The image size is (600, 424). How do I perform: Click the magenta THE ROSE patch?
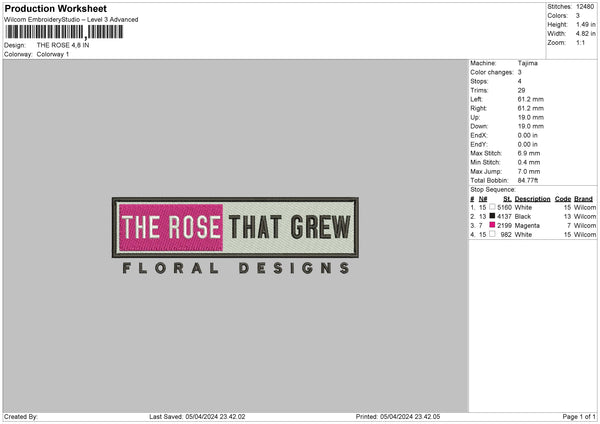171,227
